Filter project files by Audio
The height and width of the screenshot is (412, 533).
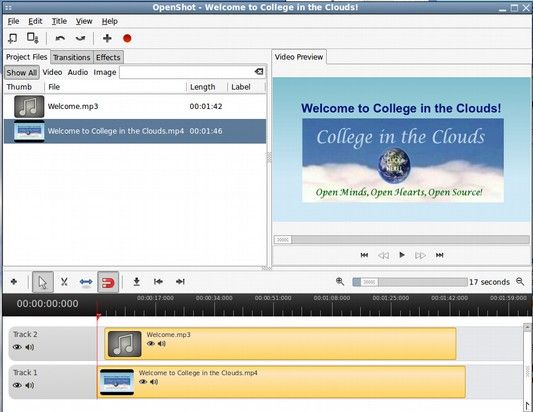[78, 72]
